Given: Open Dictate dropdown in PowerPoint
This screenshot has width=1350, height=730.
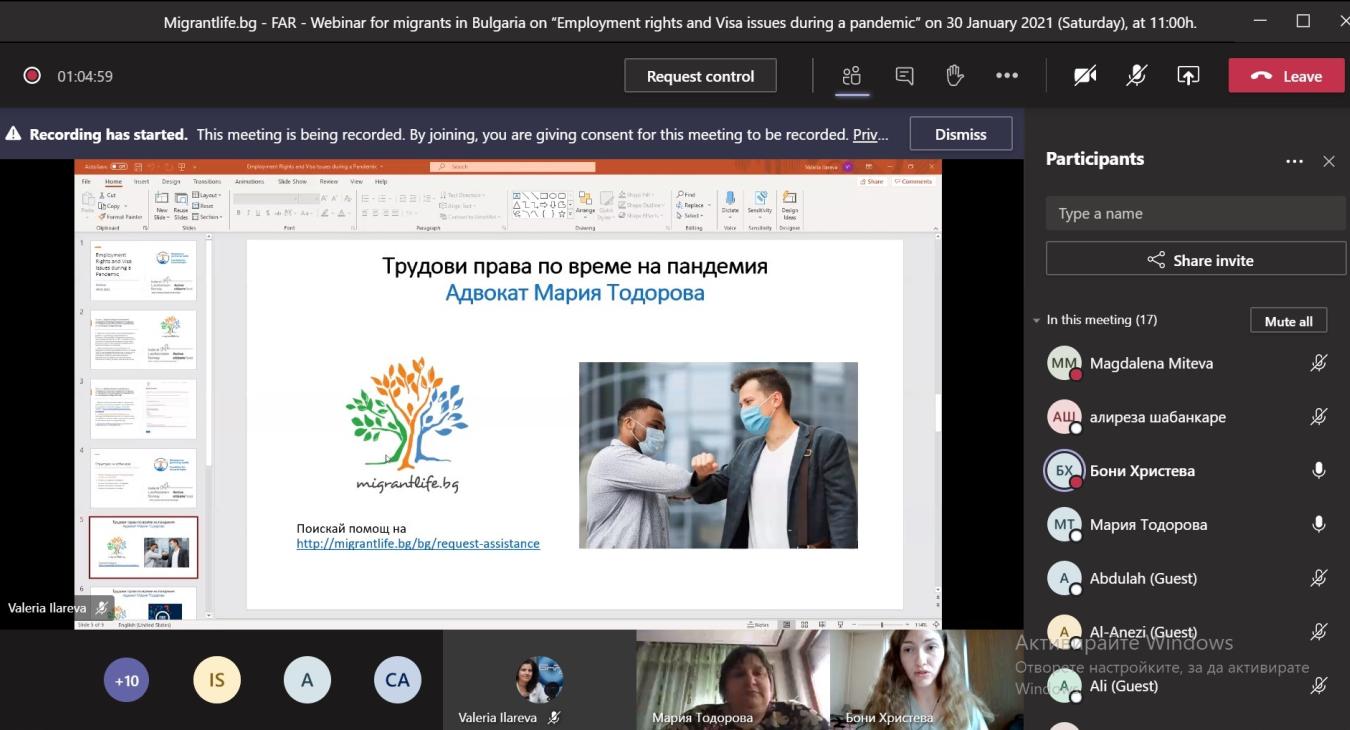Looking at the screenshot, I should tap(730, 206).
